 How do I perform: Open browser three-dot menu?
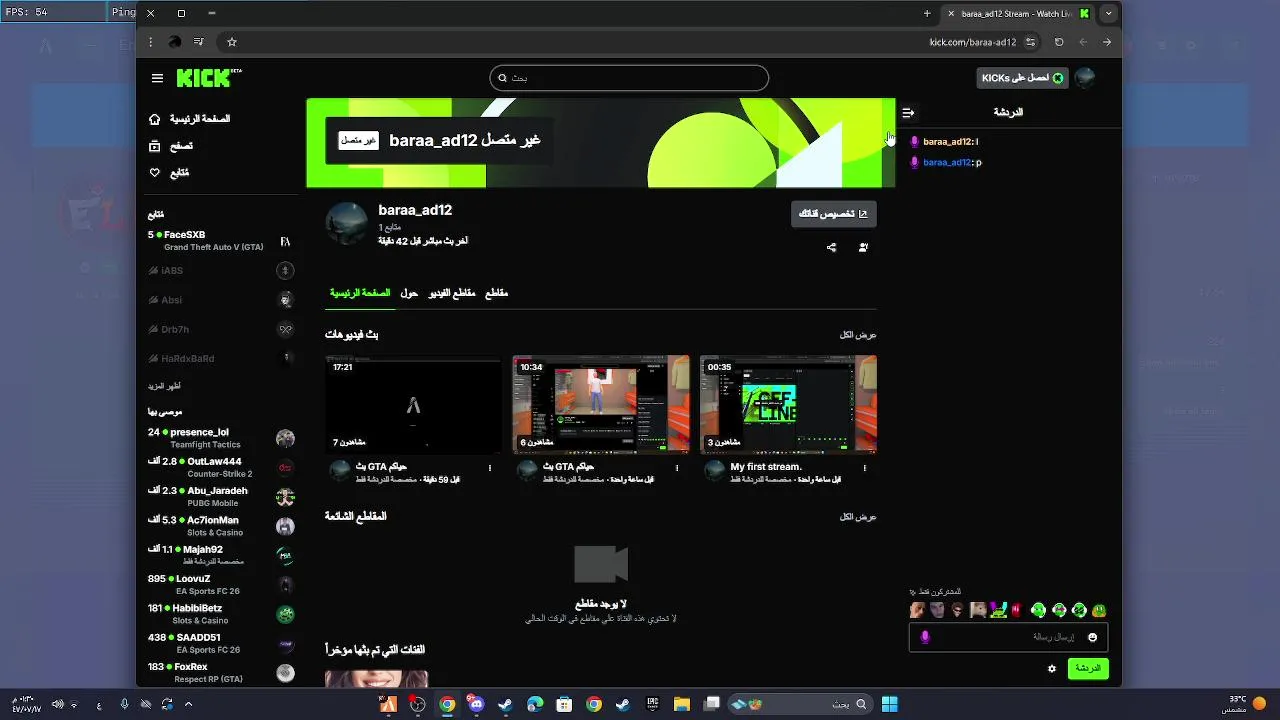[x=150, y=42]
